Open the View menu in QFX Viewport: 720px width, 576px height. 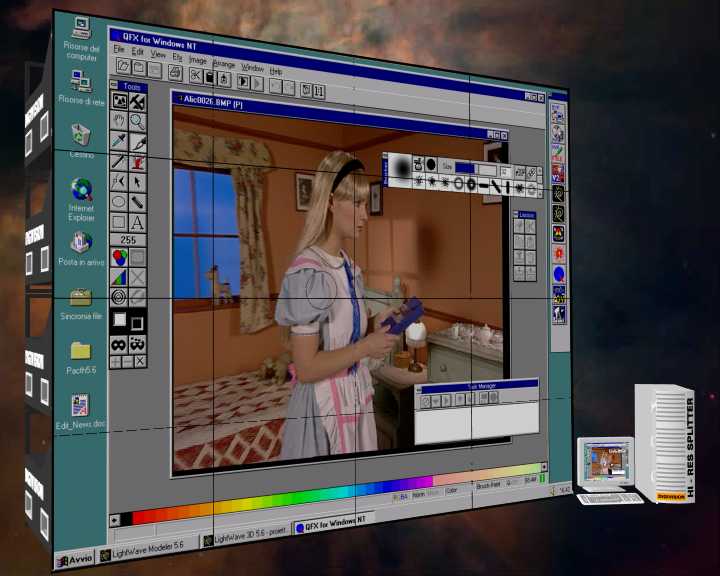[x=158, y=54]
